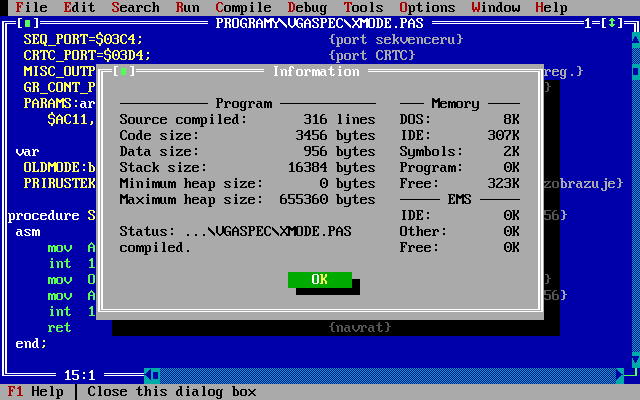
Task: Close the Information dialog via its box icon
Action: 124,71
